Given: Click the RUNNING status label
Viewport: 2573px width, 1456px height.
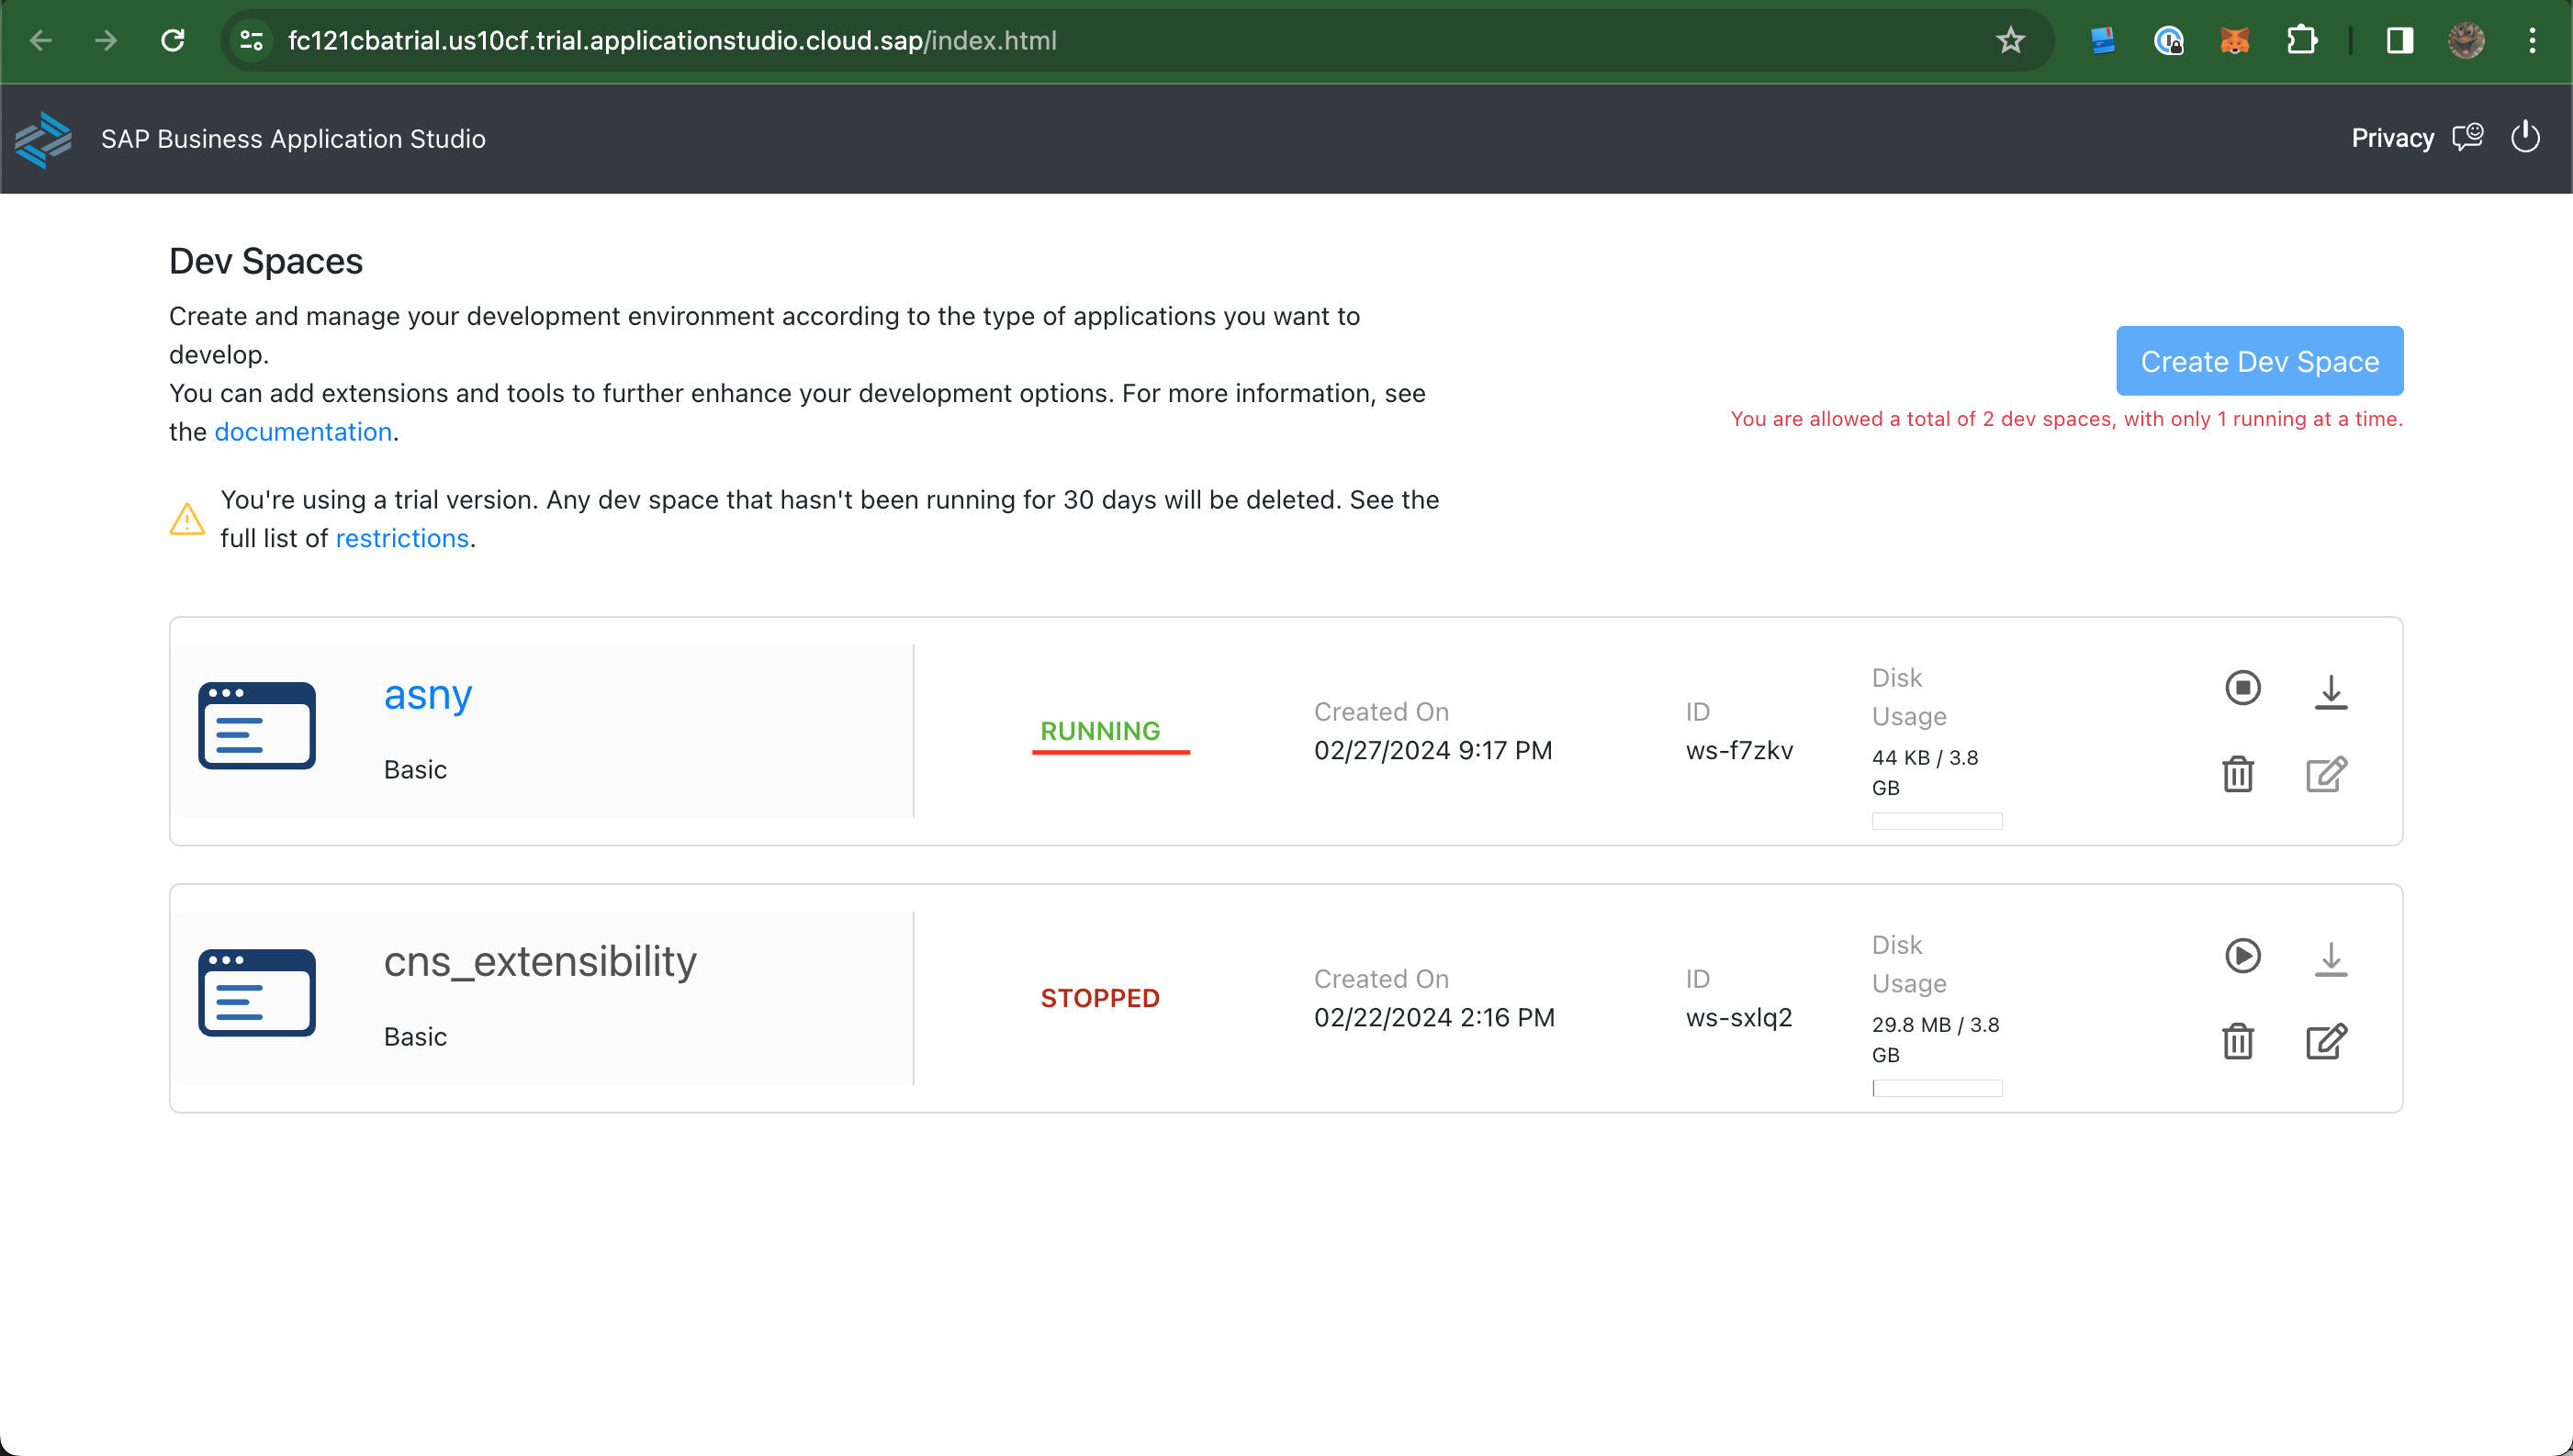Looking at the screenshot, I should pyautogui.click(x=1100, y=731).
